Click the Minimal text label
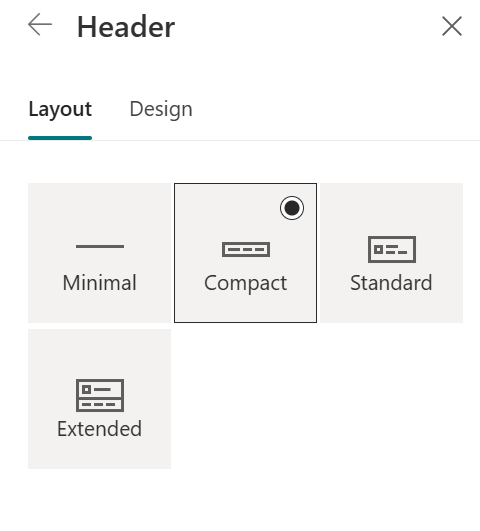480x531 pixels. click(100, 283)
